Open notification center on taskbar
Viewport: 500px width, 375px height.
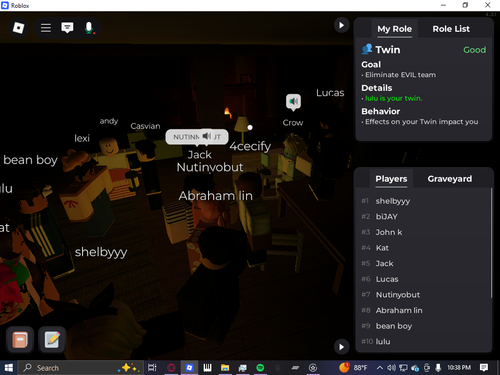click(484, 368)
